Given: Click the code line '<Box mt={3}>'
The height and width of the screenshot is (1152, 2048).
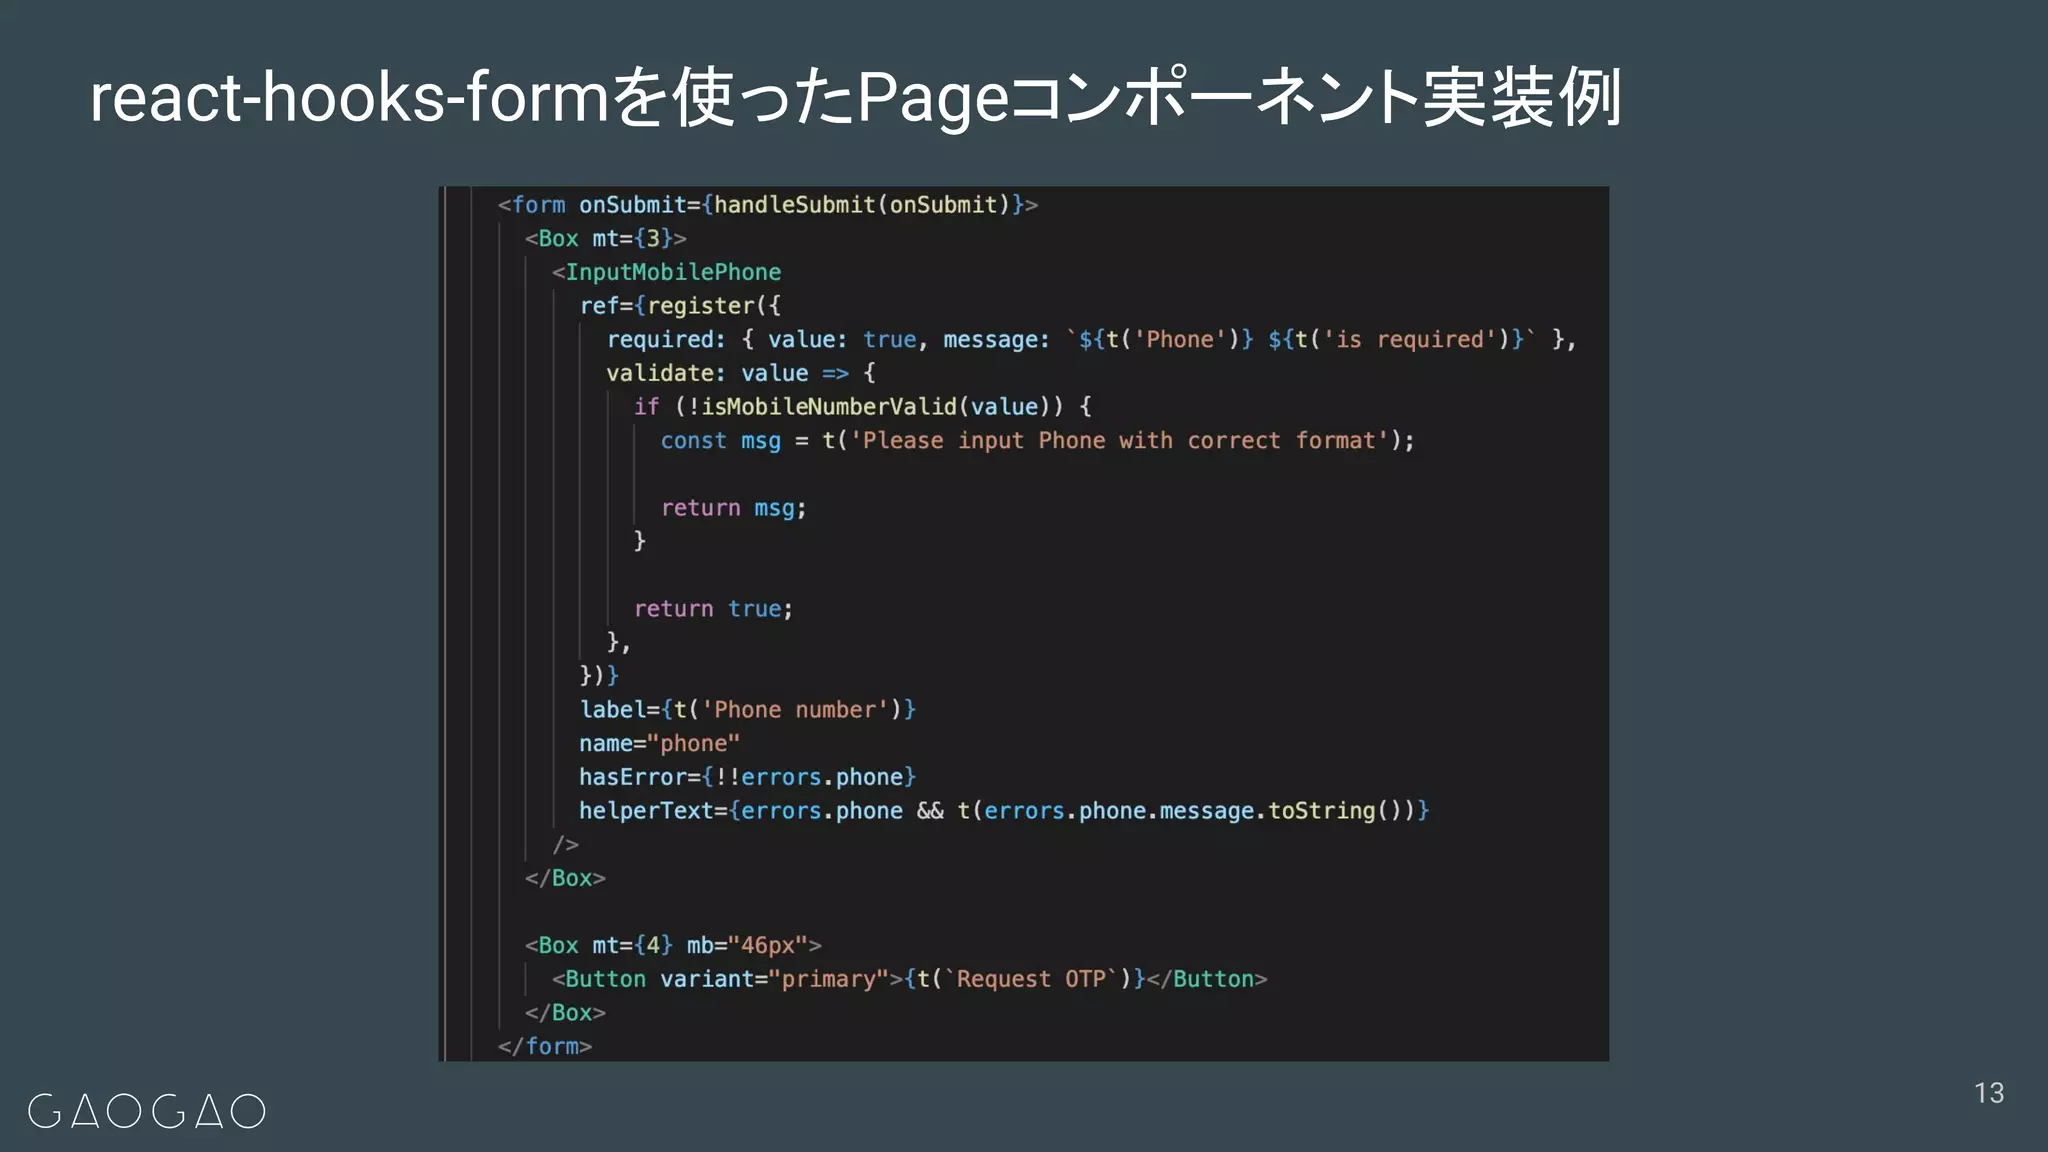Looking at the screenshot, I should tap(606, 239).
